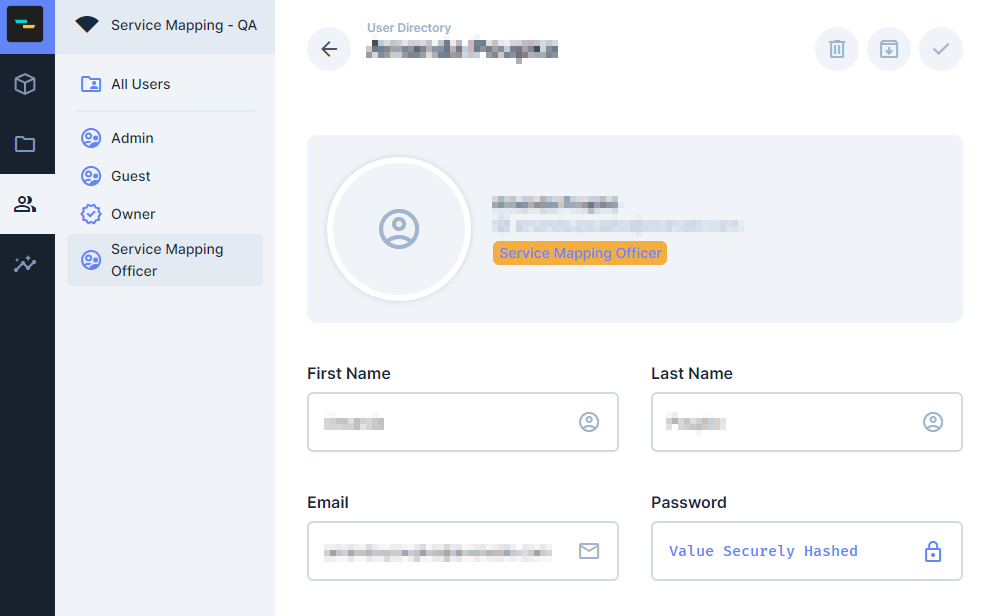The width and height of the screenshot is (981, 616).
Task: Click the checkmark save button
Action: coord(941,49)
